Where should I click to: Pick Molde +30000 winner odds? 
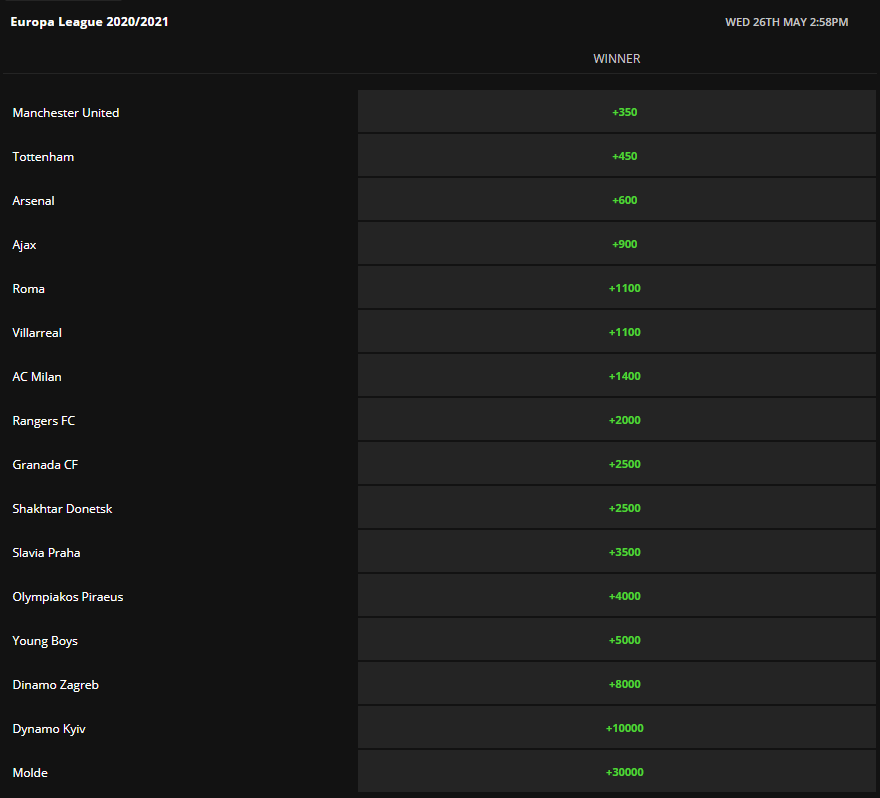[x=617, y=772]
